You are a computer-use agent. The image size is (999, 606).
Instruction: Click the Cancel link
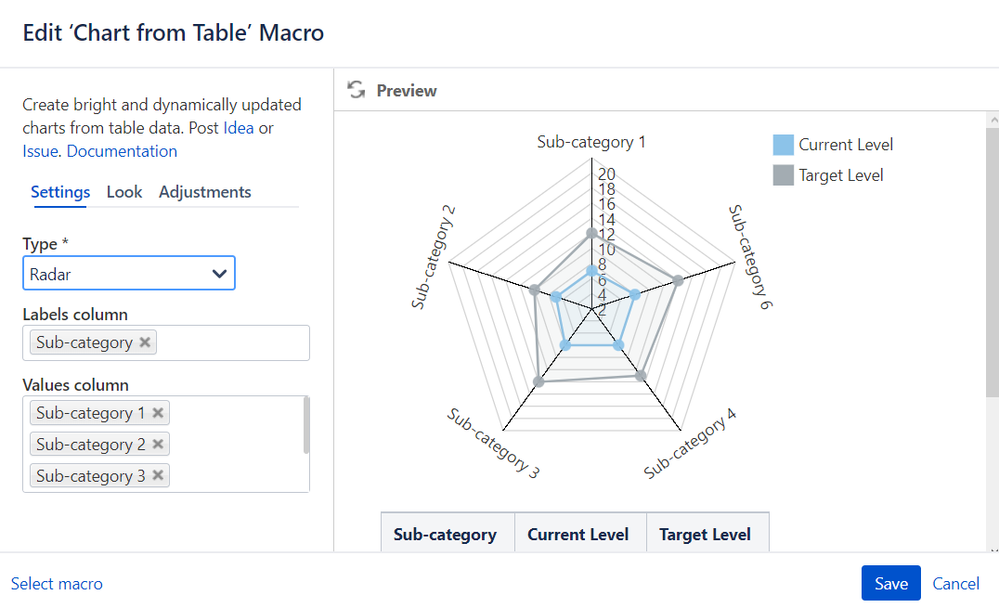point(955,583)
